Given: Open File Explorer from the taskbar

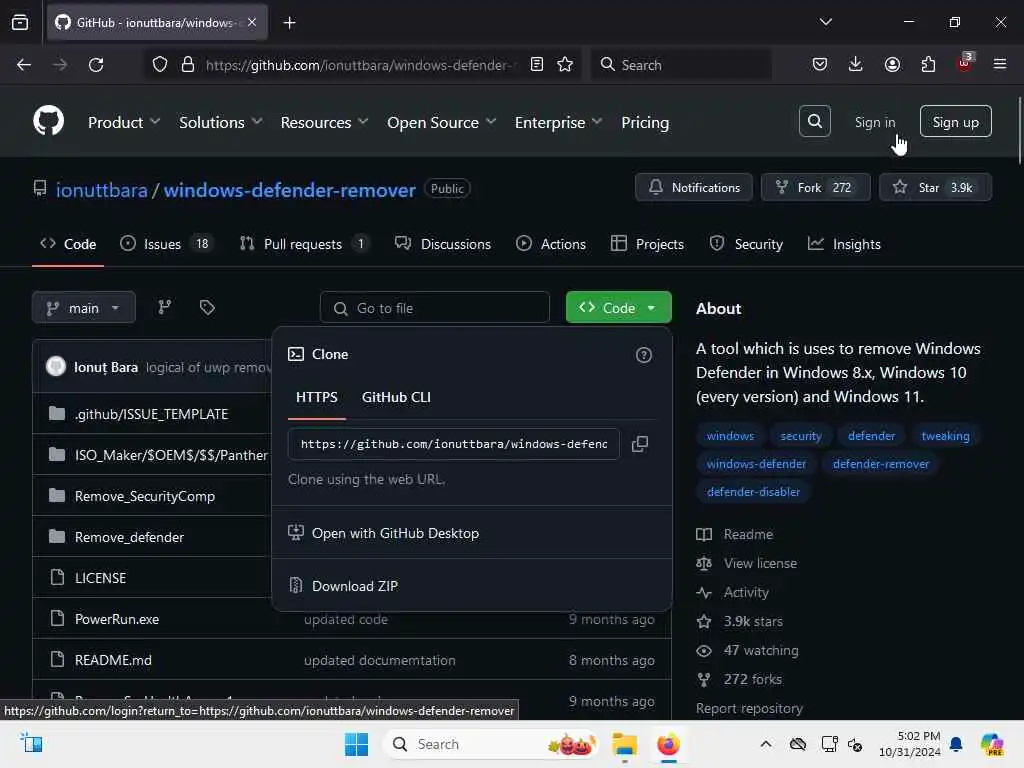Looking at the screenshot, I should pos(624,744).
